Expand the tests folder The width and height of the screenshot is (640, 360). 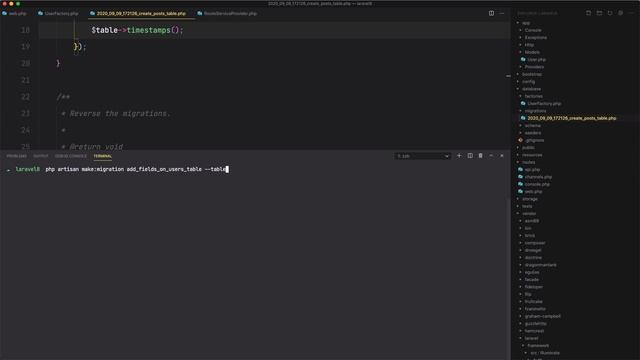(x=527, y=207)
